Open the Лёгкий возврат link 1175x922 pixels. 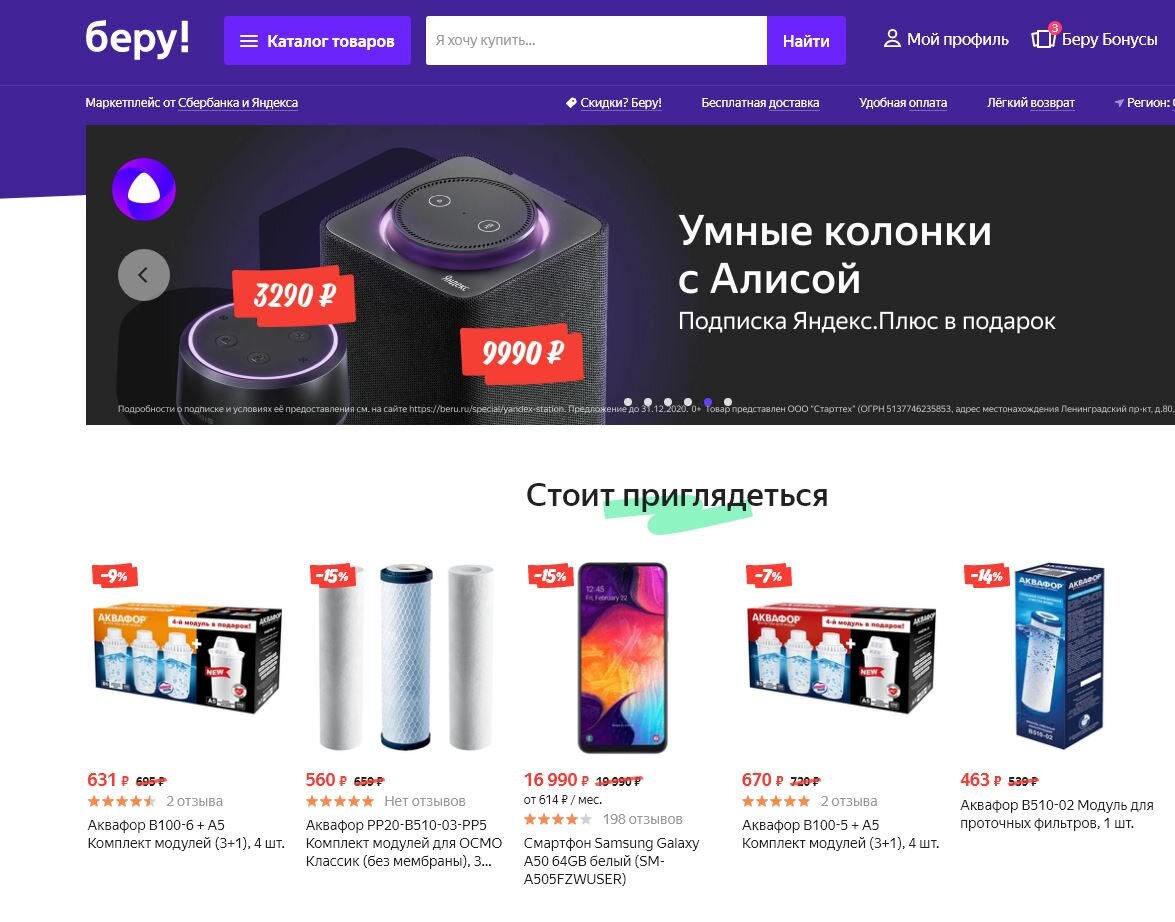coord(1030,103)
